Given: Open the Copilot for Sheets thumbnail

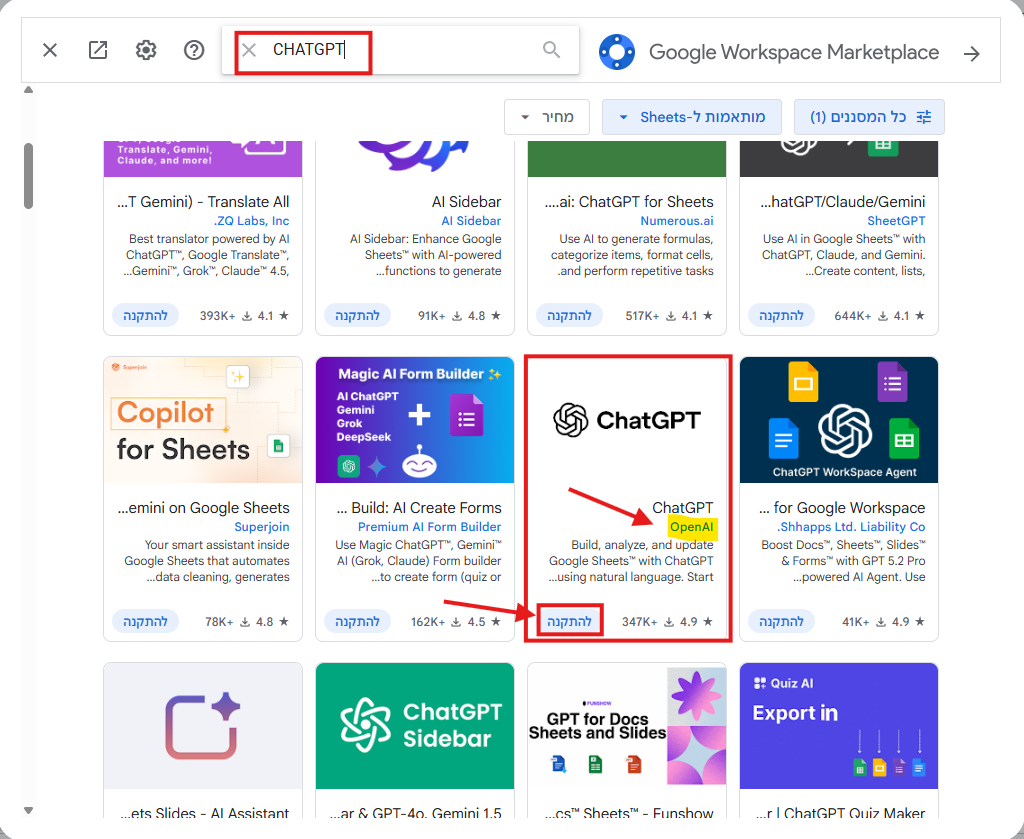Looking at the screenshot, I should (203, 420).
